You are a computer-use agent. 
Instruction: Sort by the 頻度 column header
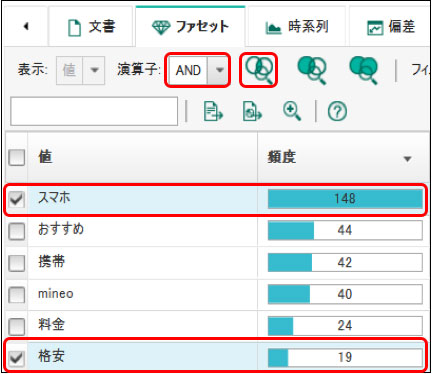pyautogui.click(x=343, y=157)
